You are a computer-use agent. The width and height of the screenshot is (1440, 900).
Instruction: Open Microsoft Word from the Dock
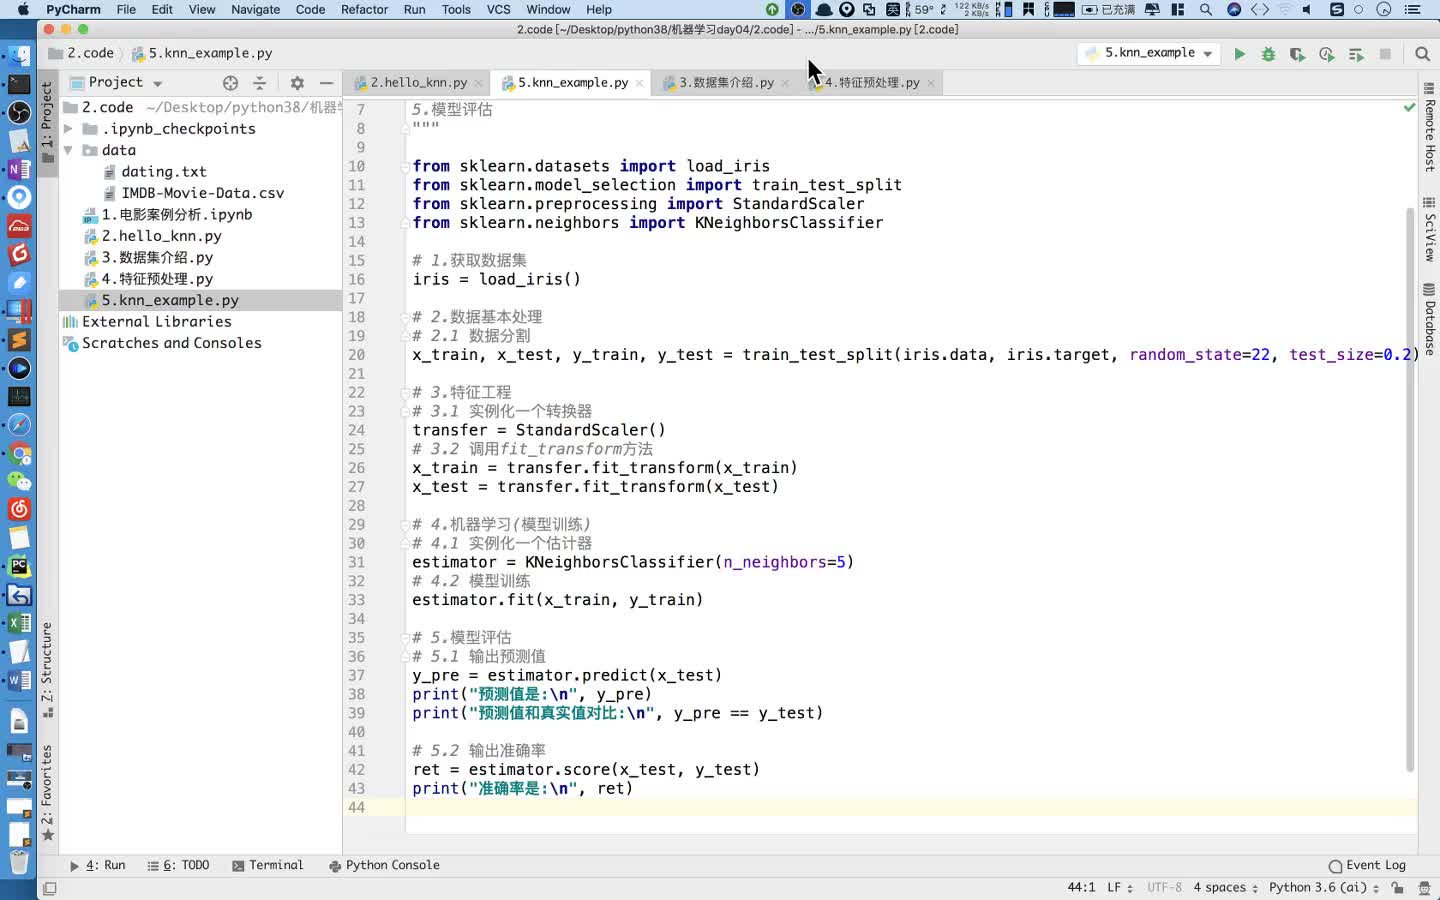click(19, 680)
